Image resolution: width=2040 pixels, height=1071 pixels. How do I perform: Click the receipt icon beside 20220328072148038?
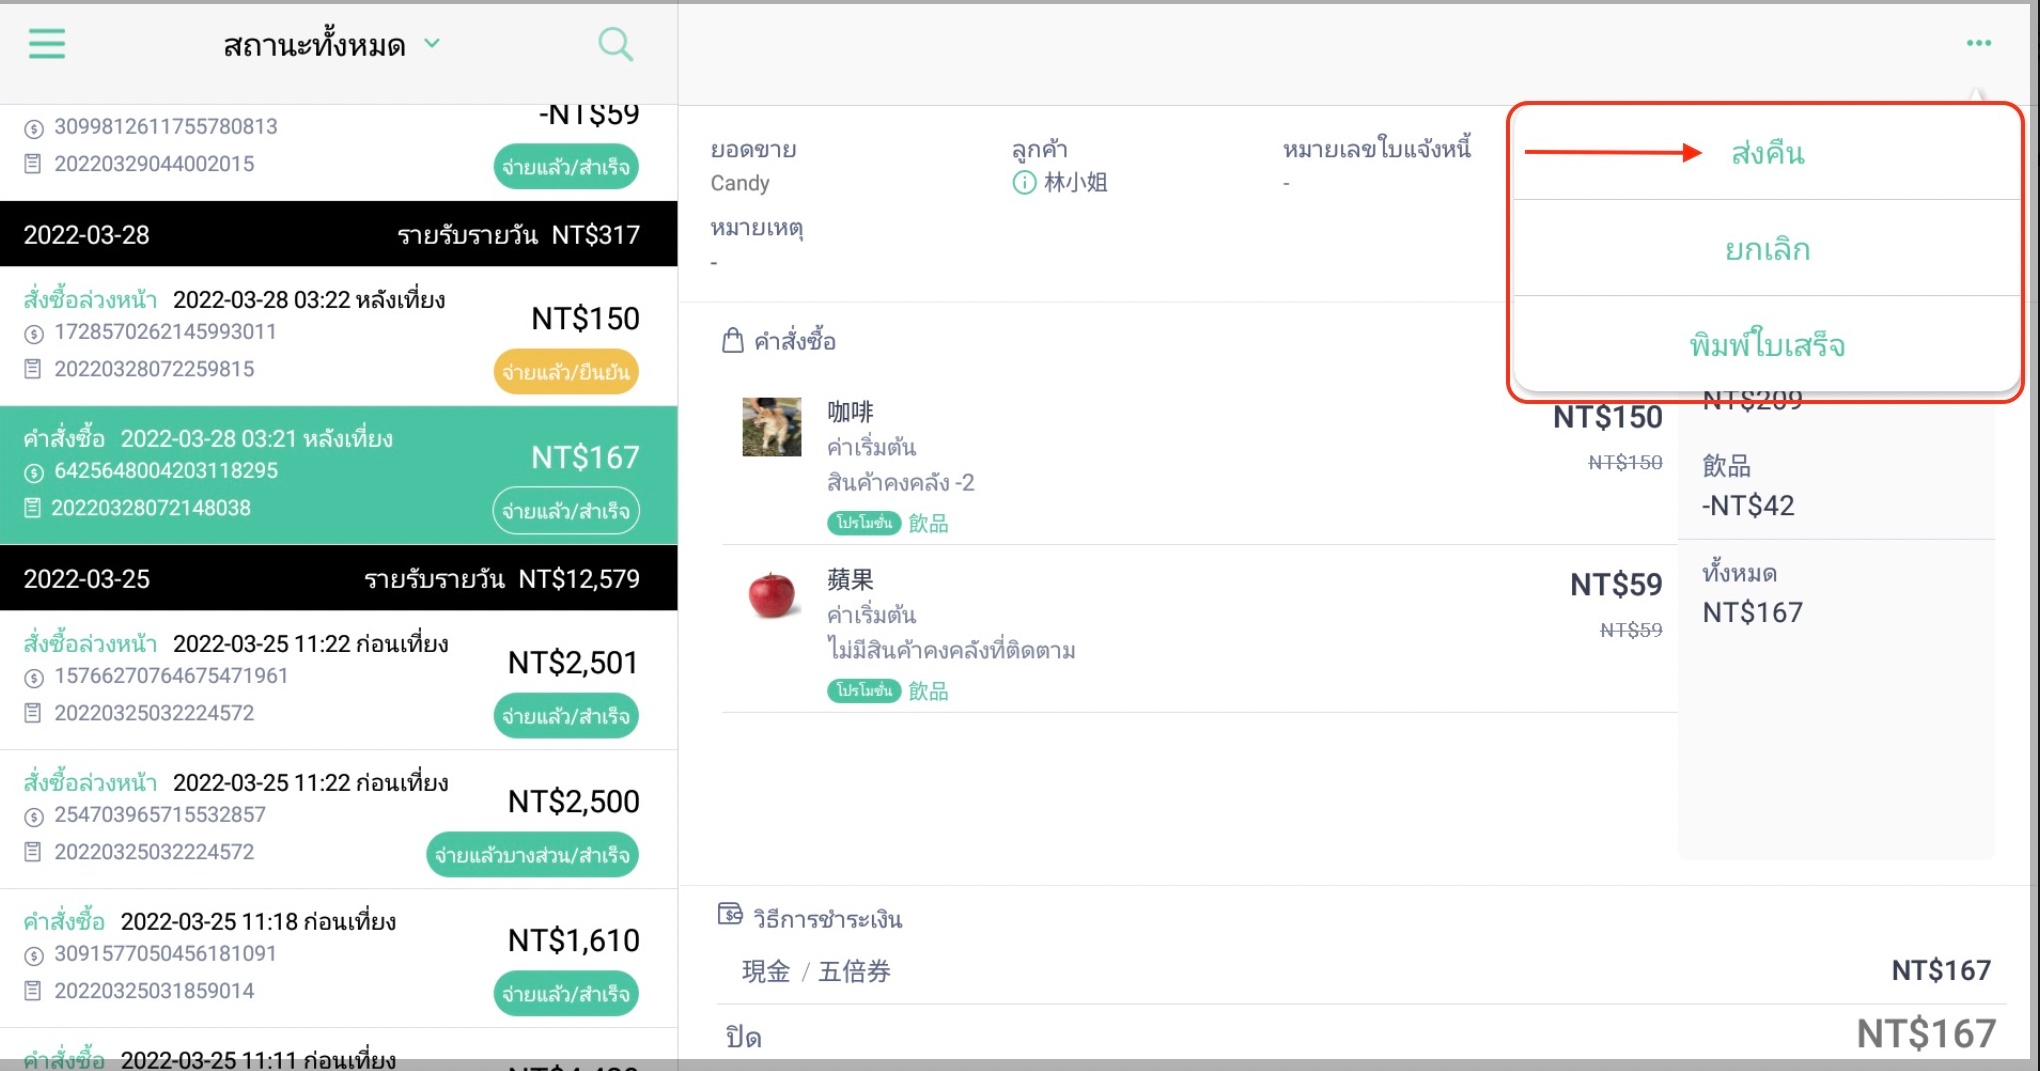pos(33,508)
